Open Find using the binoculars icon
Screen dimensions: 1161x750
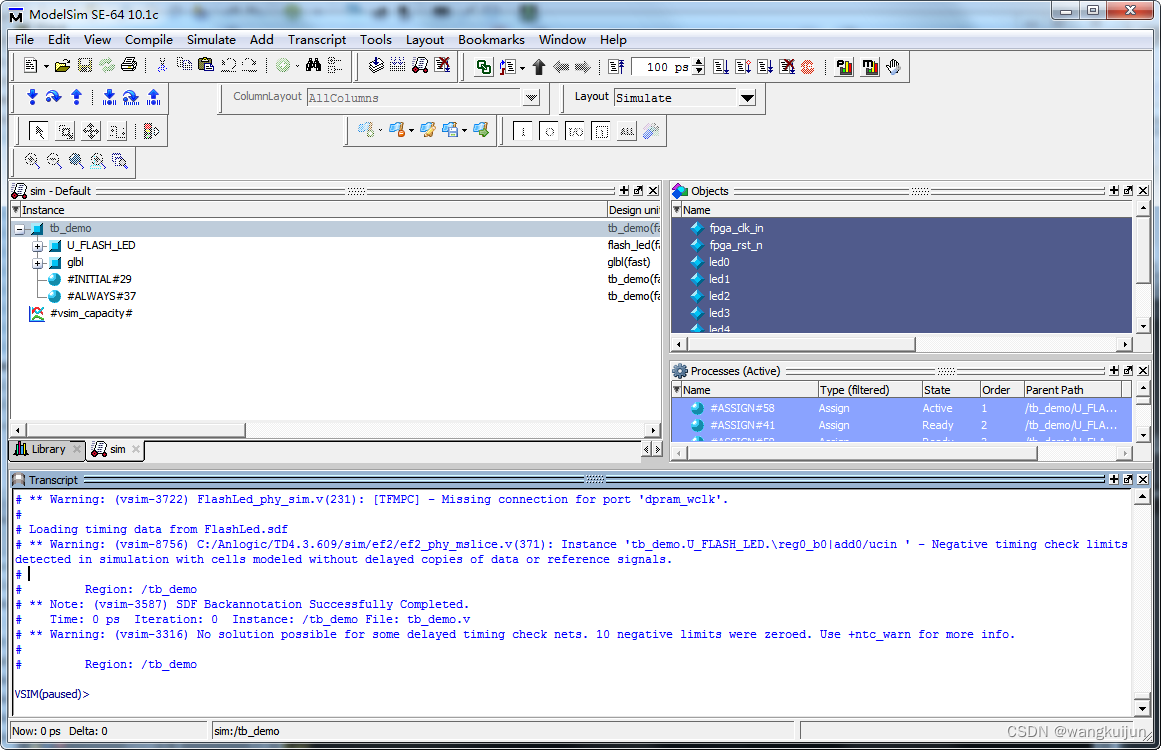(x=313, y=65)
